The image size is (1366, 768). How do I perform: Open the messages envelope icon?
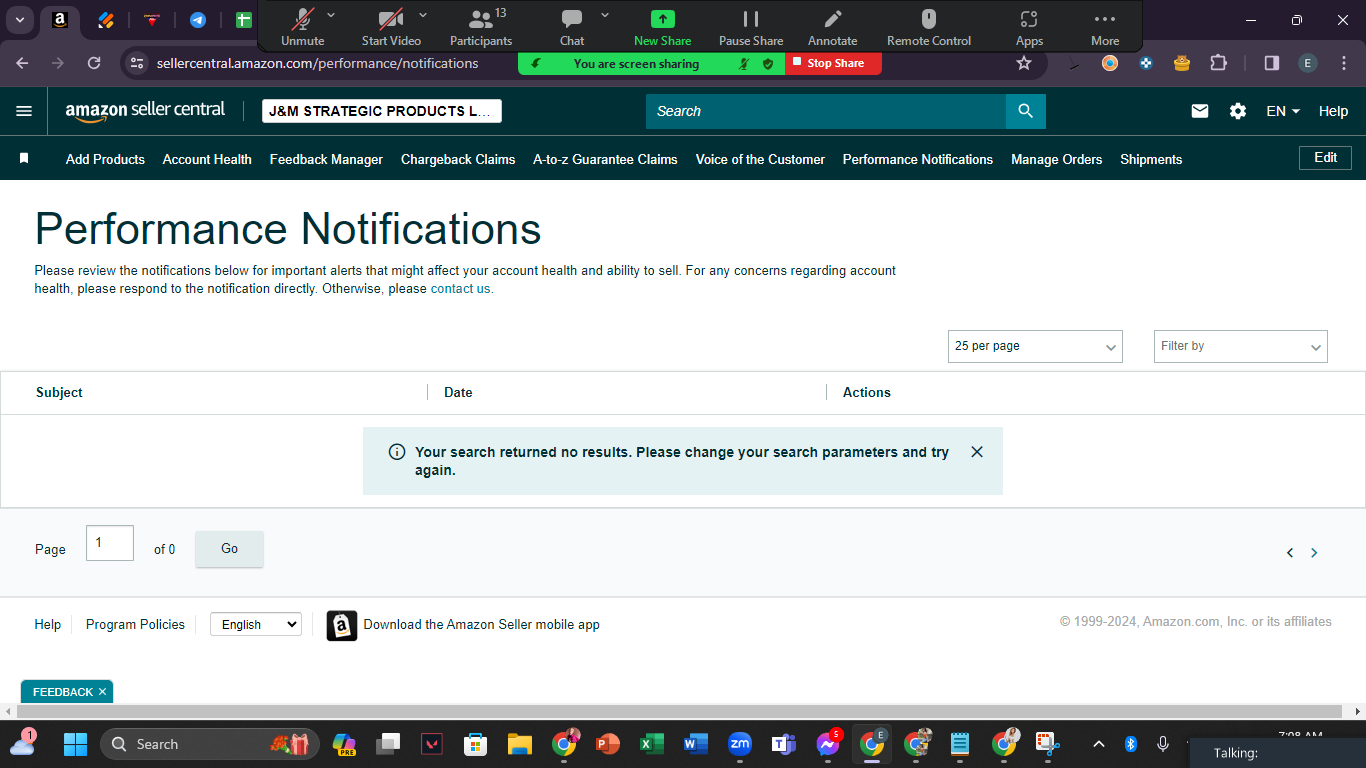[1200, 111]
